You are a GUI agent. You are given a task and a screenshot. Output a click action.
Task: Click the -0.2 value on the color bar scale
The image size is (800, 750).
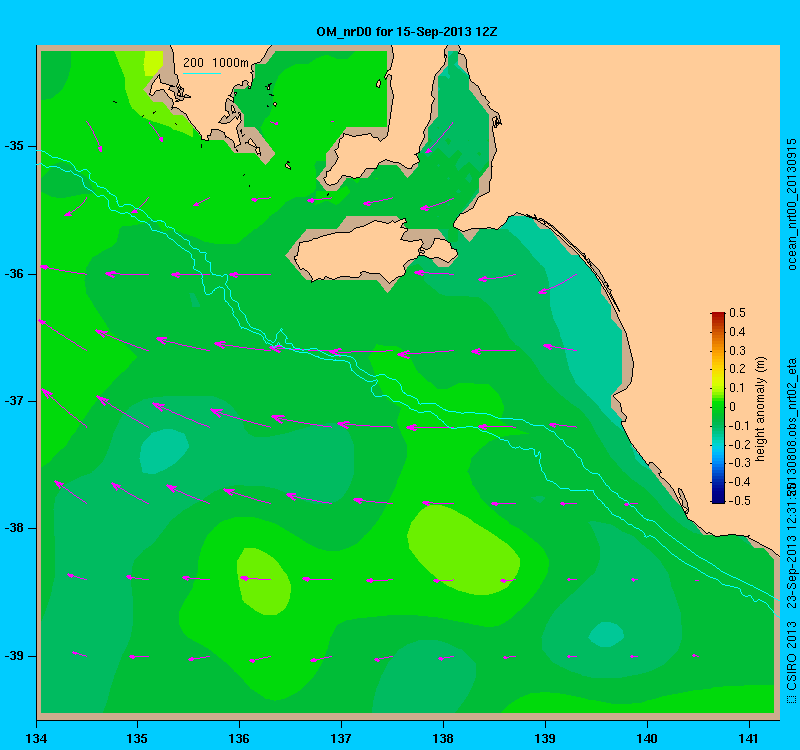[739, 444]
